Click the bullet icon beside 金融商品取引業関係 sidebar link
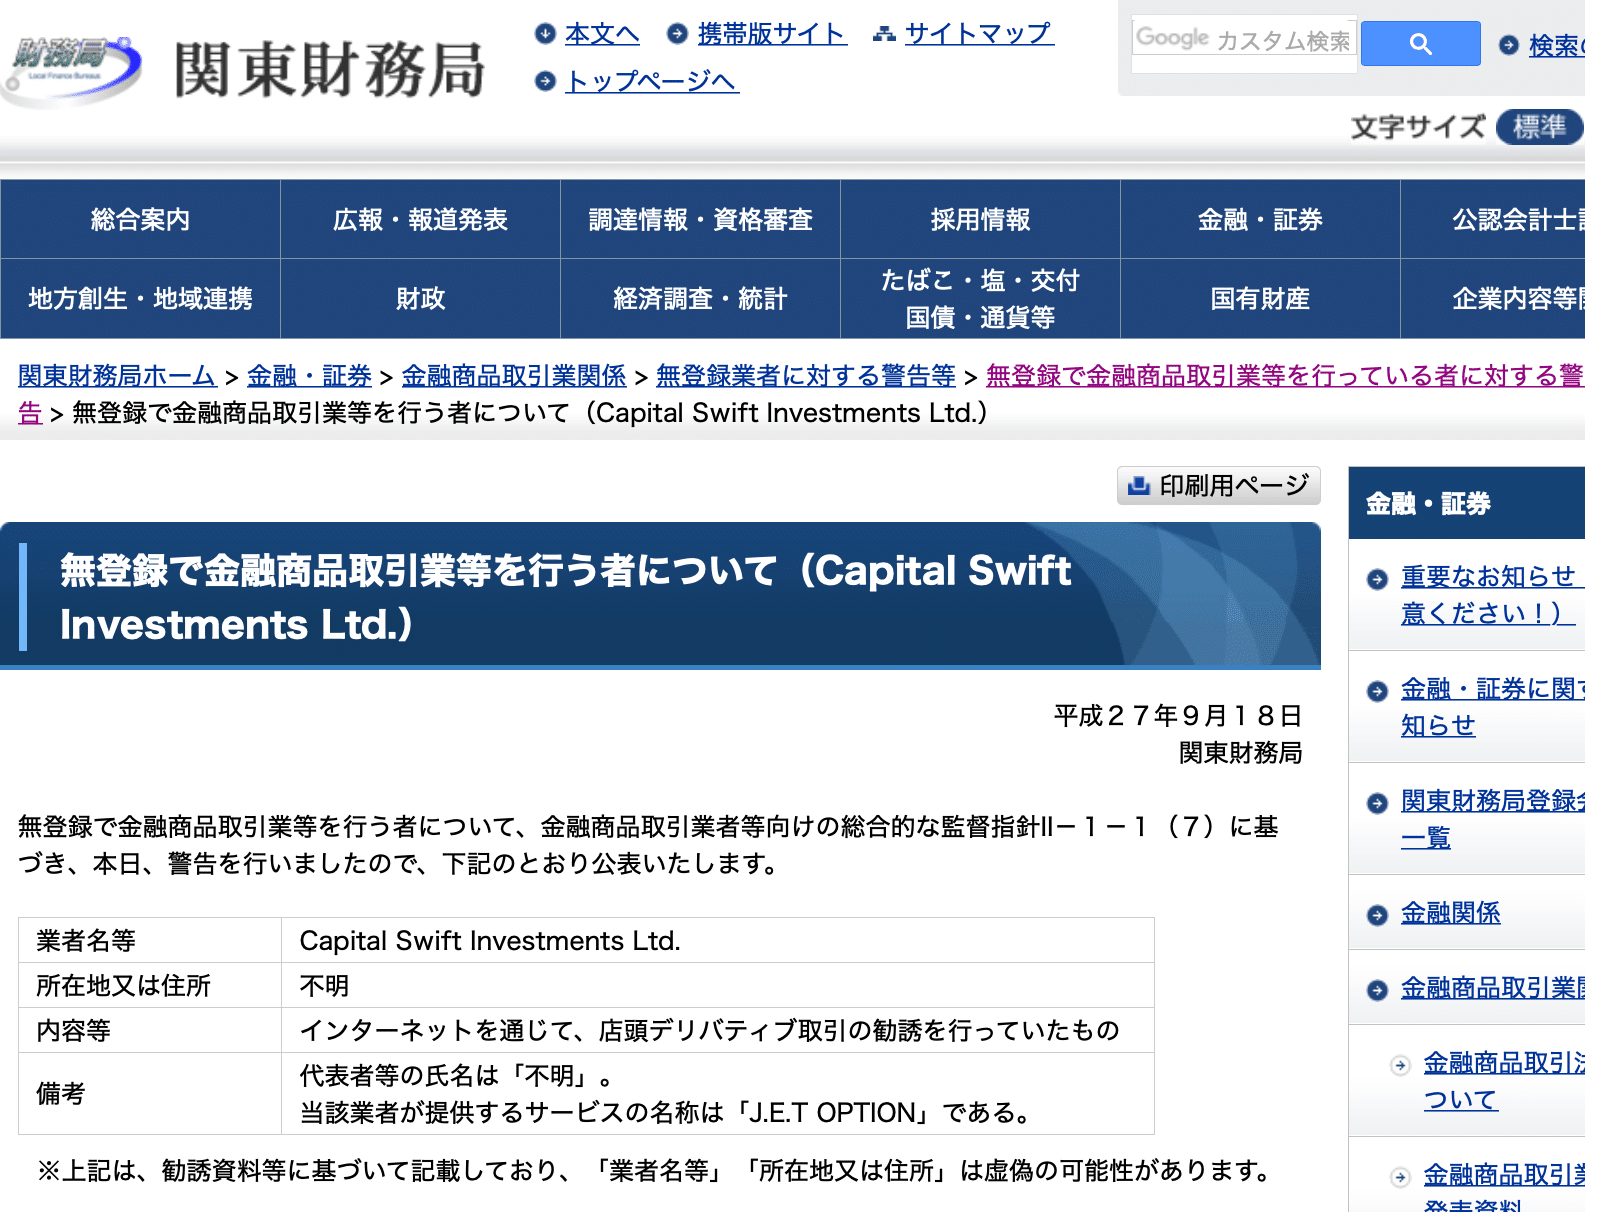This screenshot has height=1212, width=1600. pos(1377,990)
